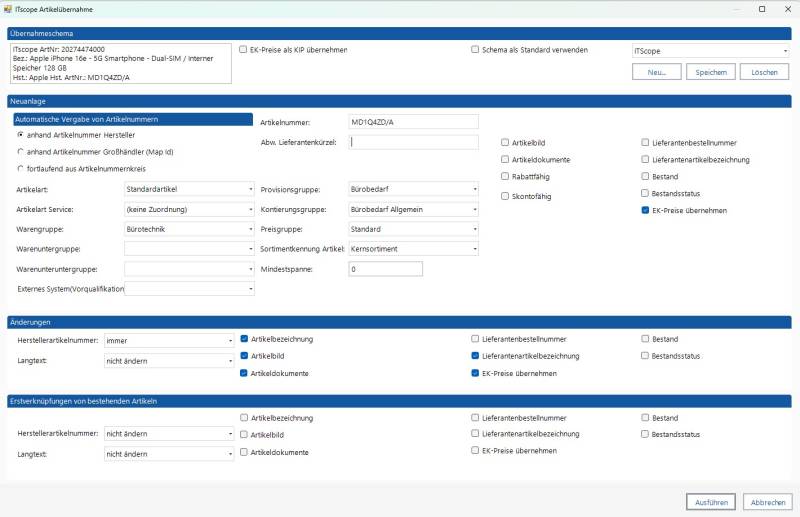
Task: Click the ITscope app icon in title bar
Action: coord(9,8)
